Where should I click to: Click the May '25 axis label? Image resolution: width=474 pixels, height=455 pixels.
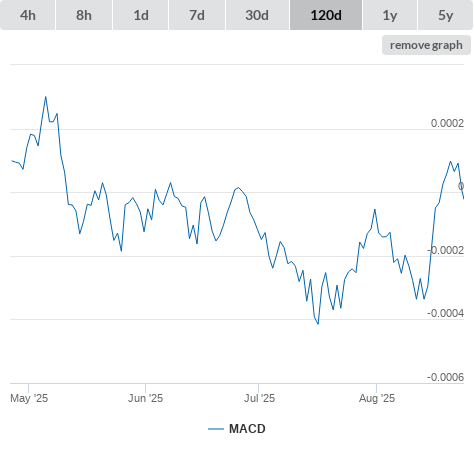pos(29,398)
